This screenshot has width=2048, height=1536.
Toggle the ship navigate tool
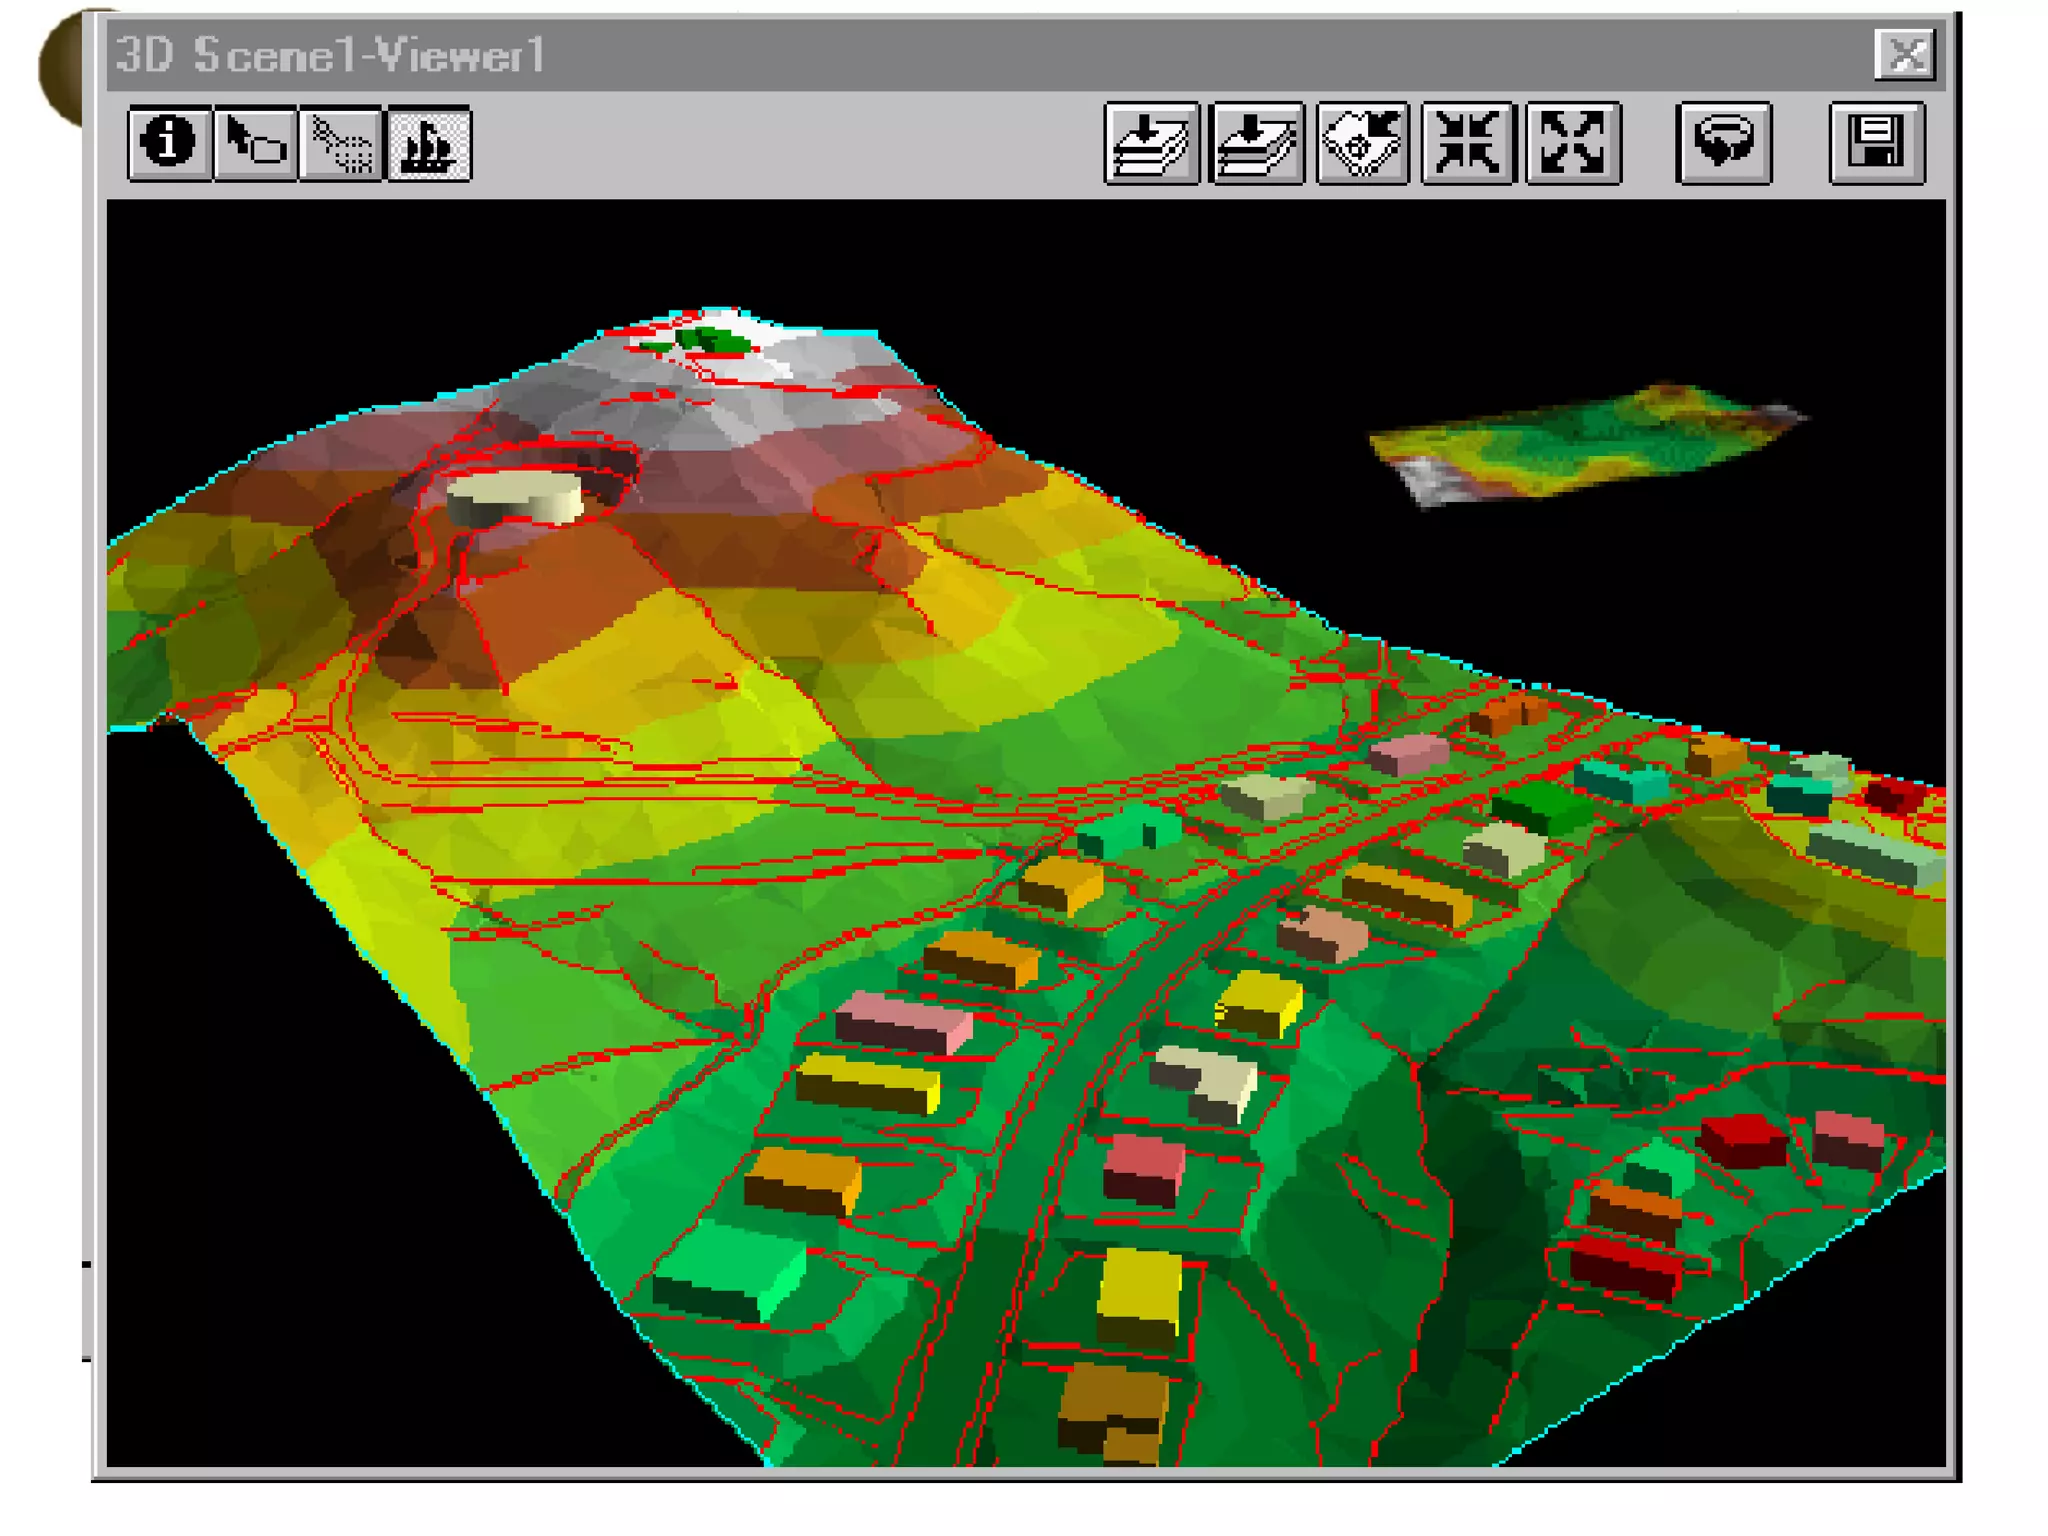pyautogui.click(x=429, y=143)
